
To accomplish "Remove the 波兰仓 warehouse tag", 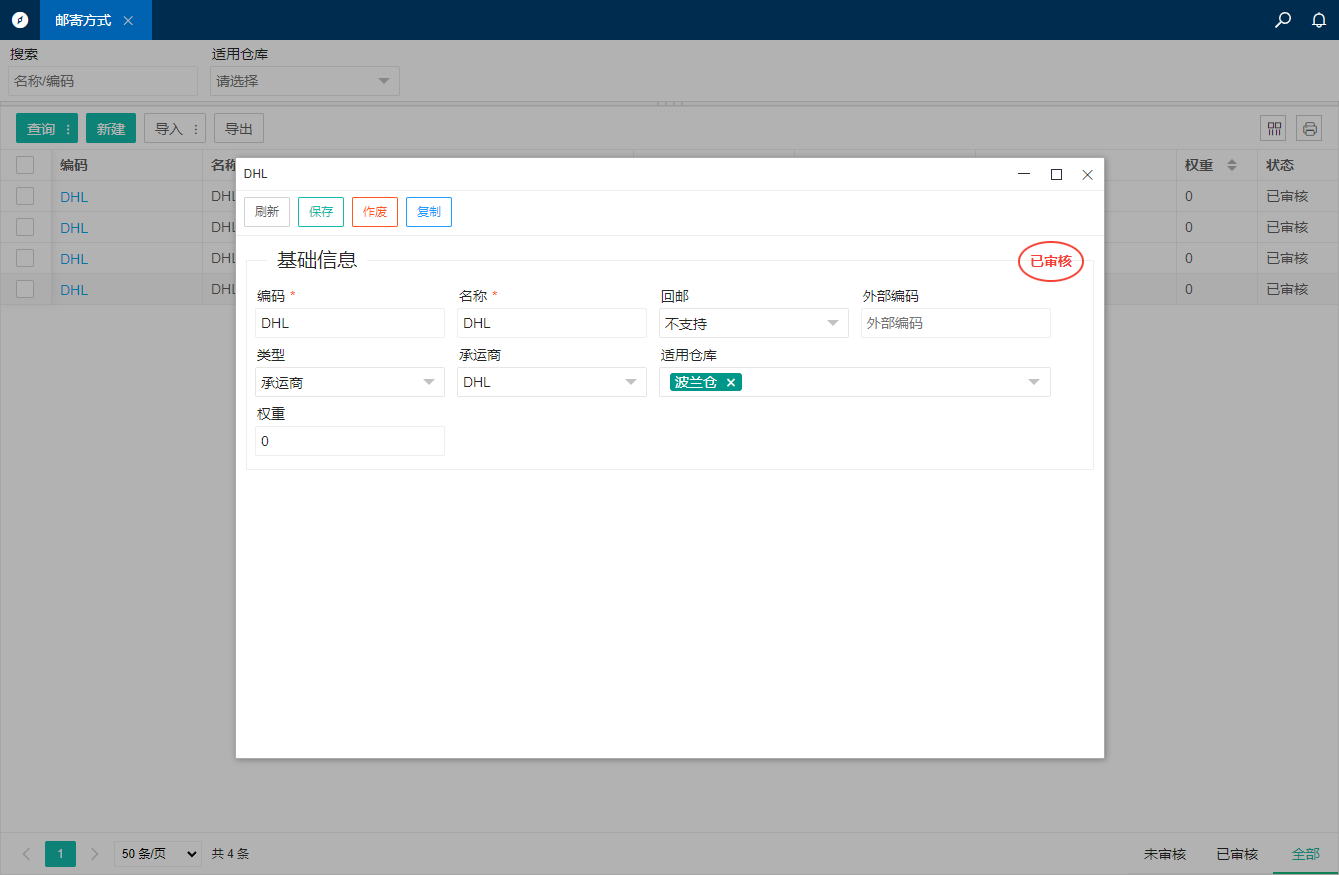I will coord(731,382).
